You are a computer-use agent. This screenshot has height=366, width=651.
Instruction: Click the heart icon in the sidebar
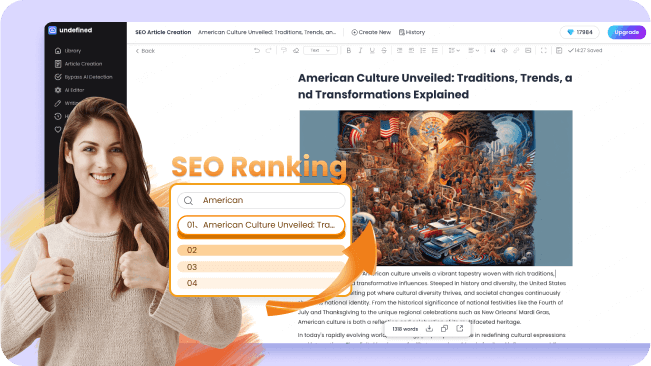click(x=58, y=129)
